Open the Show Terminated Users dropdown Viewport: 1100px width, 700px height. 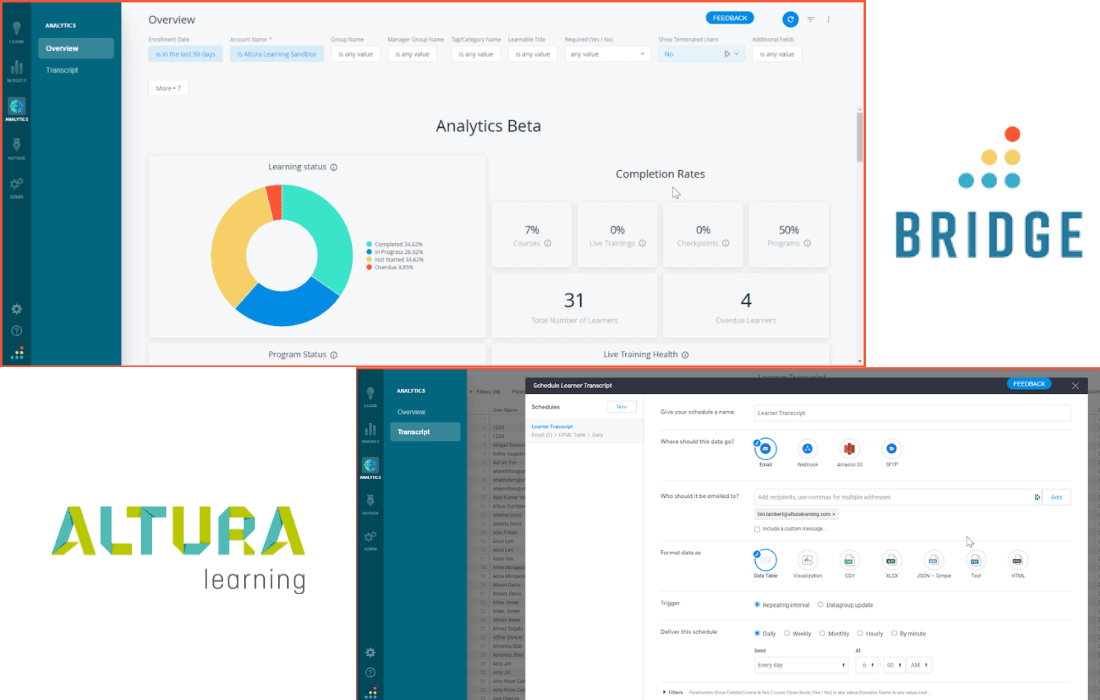[701, 54]
